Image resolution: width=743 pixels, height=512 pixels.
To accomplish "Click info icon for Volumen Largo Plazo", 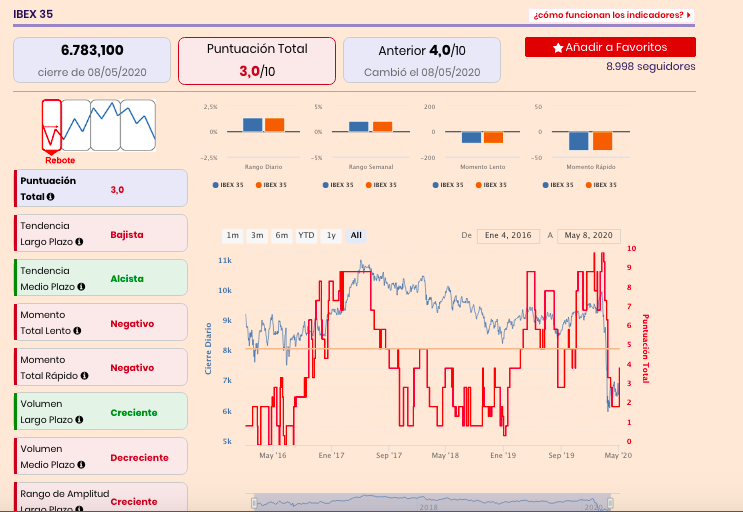I will [x=79, y=420].
